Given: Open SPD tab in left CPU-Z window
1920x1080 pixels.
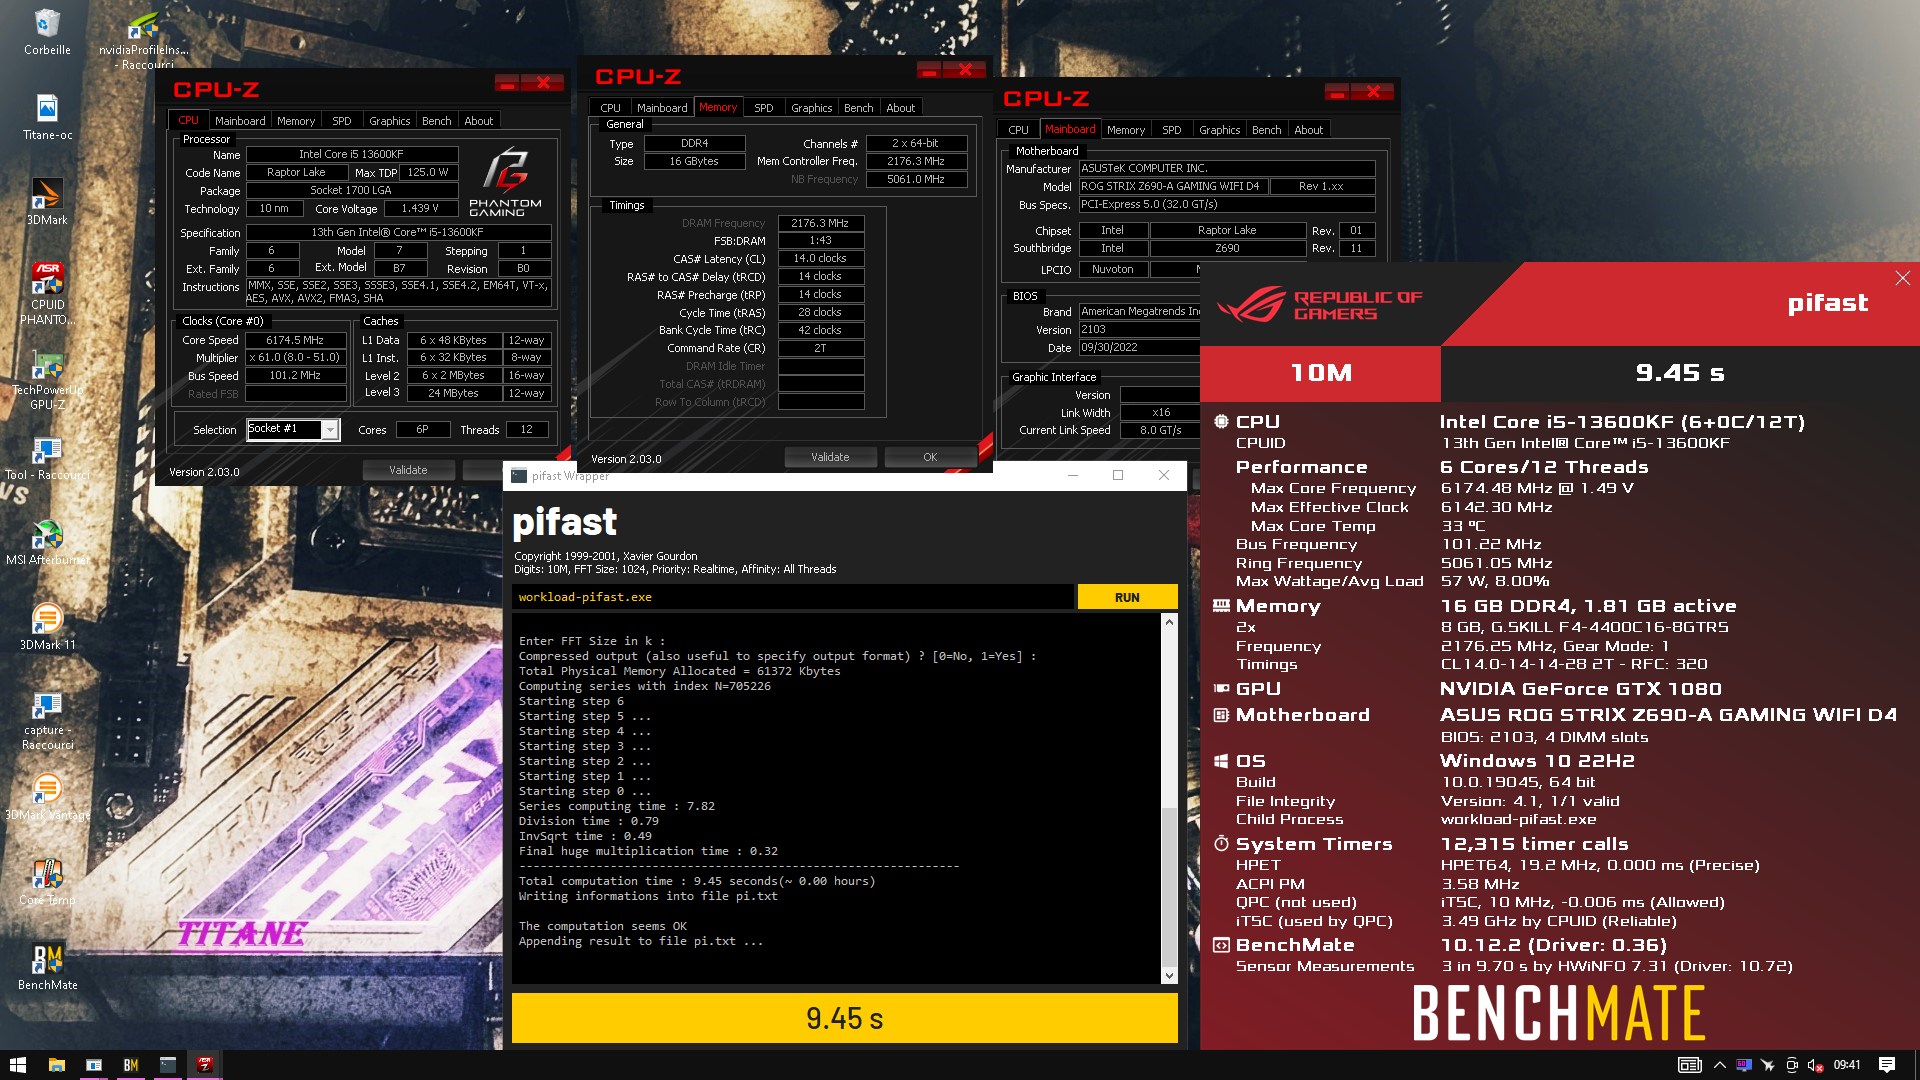Looking at the screenshot, I should point(342,121).
